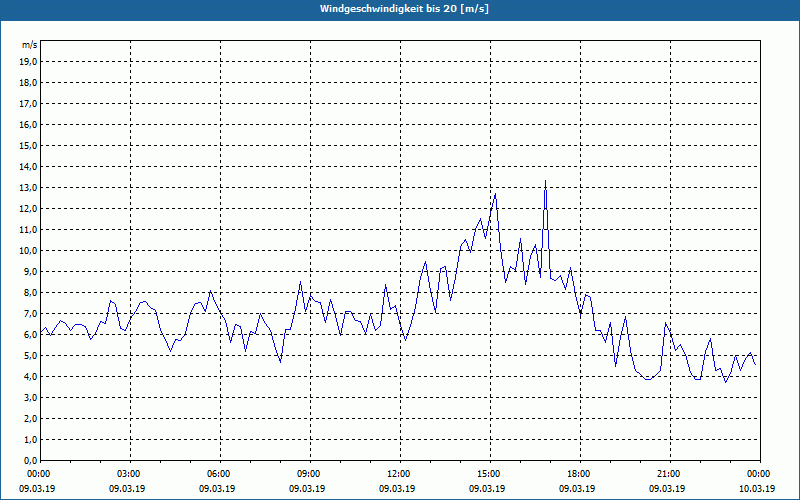800x500 pixels.
Task: Click the 09.03.19 date under 12:00
Action: (397, 489)
